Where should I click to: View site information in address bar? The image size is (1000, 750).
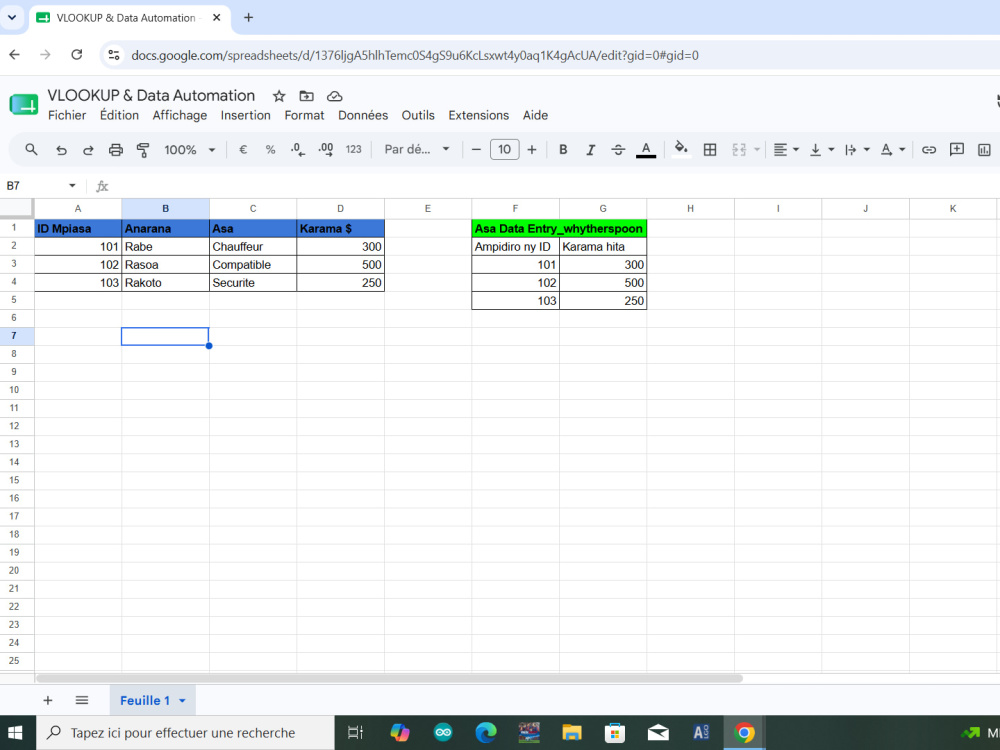click(114, 55)
